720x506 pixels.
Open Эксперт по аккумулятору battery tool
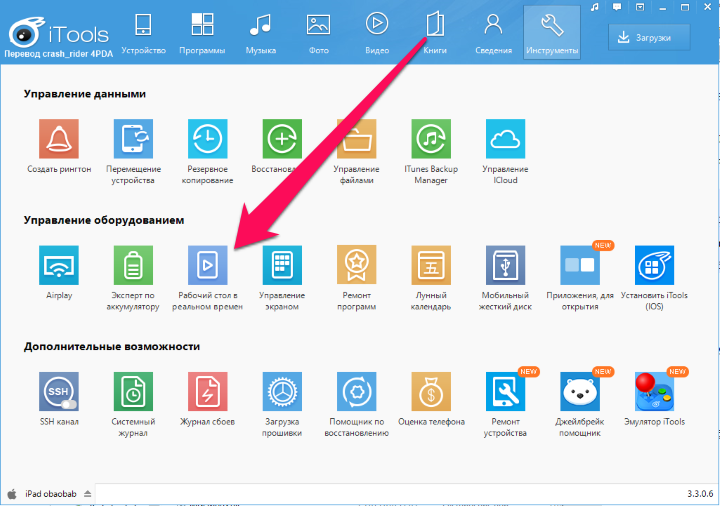133,265
